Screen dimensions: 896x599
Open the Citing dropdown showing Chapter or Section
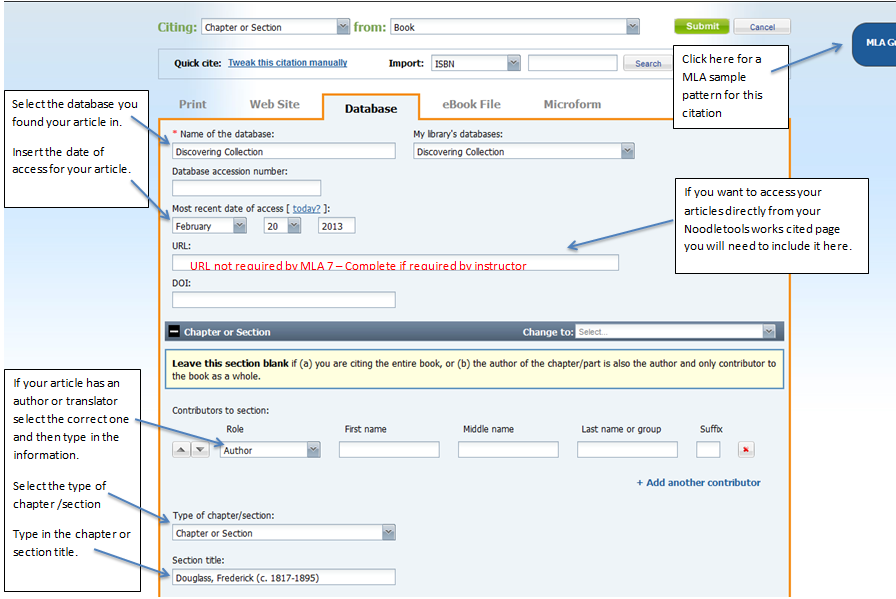coord(343,27)
